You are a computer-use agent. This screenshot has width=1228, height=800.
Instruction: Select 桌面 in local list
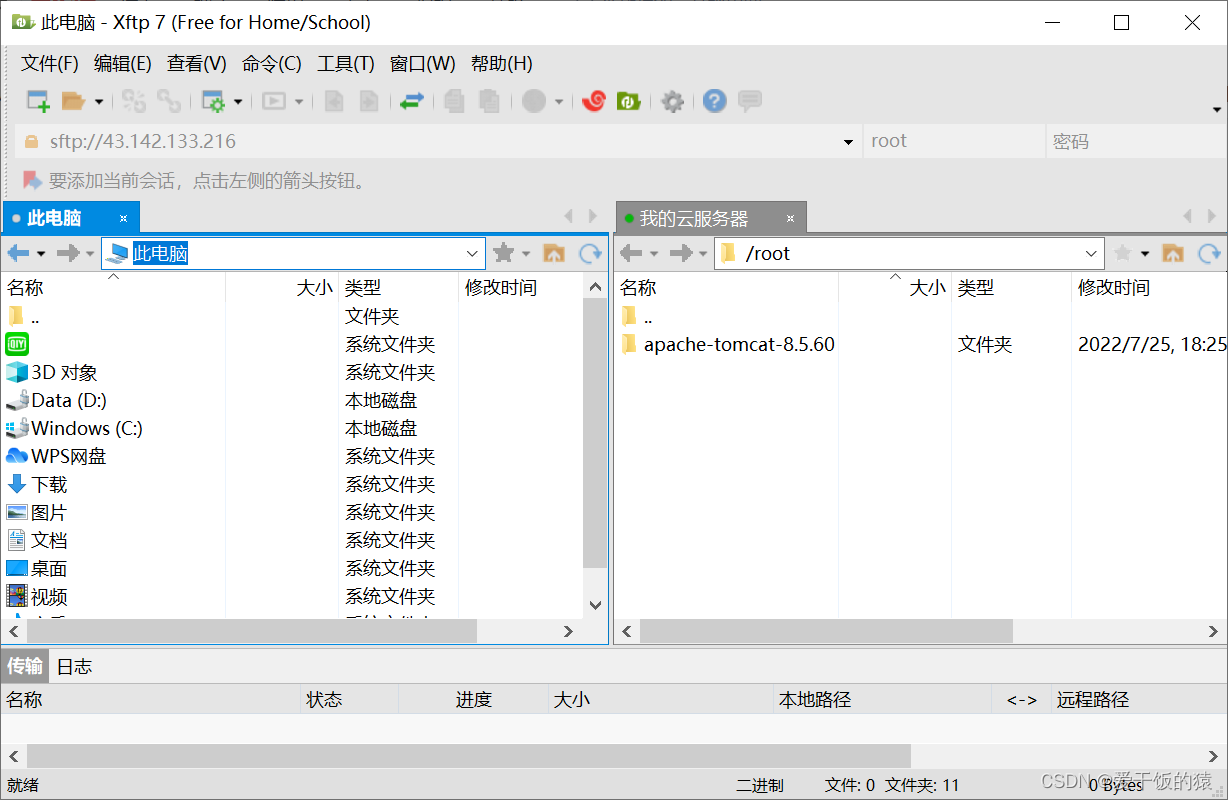49,569
